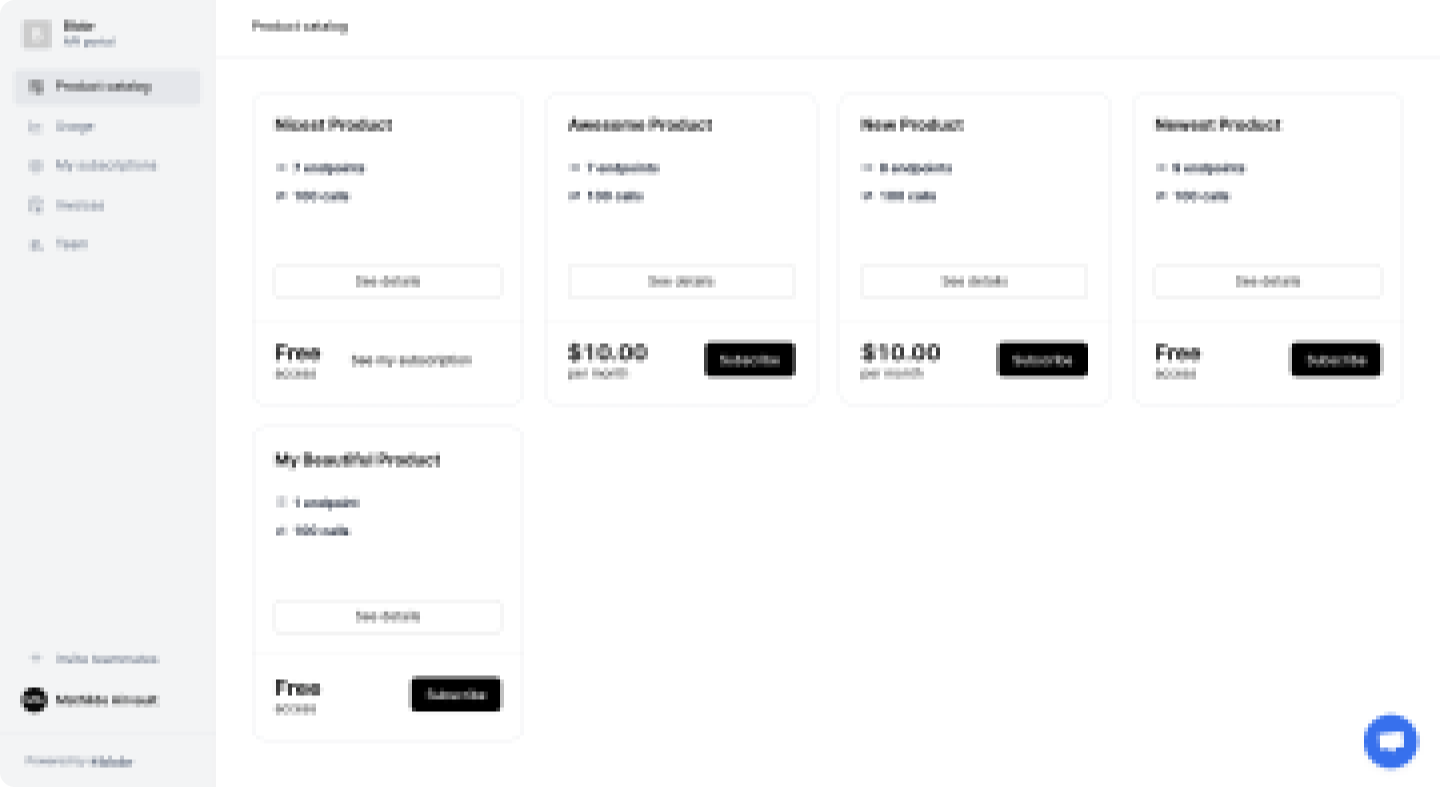1440x787 pixels.
Task: Subscribe to Awesome Product
Action: coord(749,359)
